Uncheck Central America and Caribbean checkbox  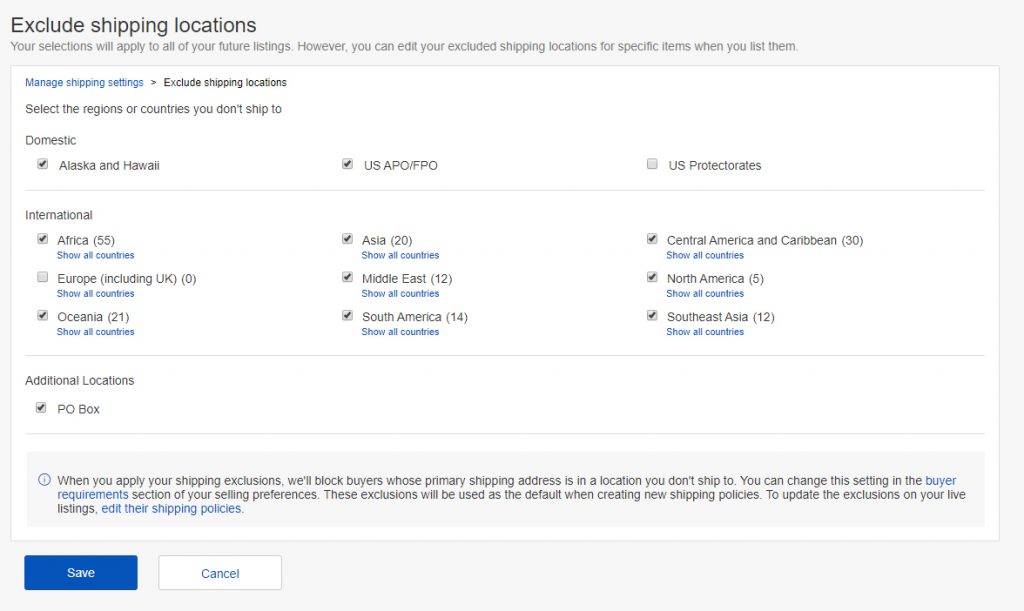coord(652,239)
